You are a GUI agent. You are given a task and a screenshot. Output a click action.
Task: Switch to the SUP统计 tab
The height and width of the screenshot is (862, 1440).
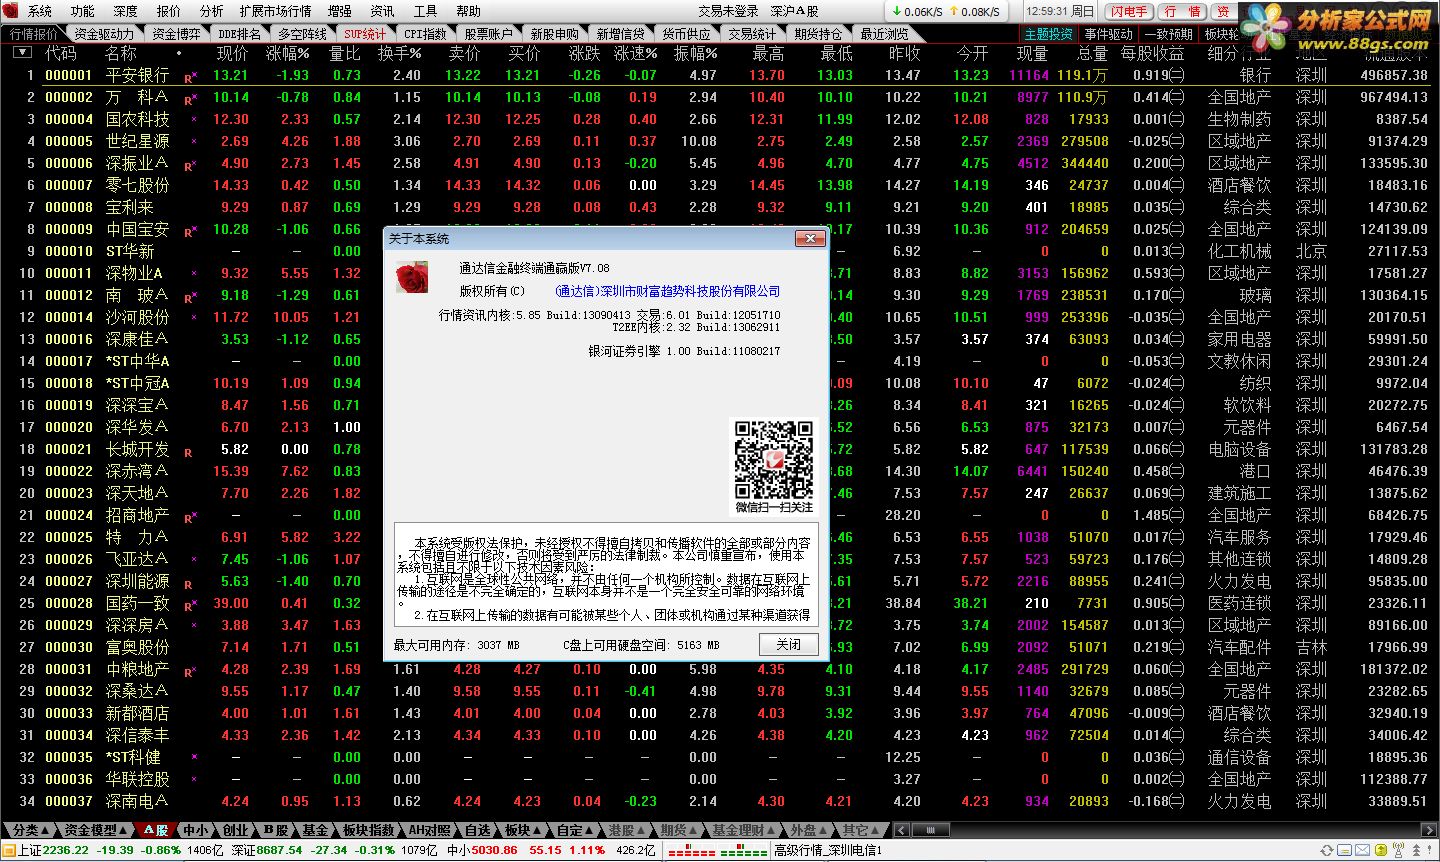pos(364,34)
